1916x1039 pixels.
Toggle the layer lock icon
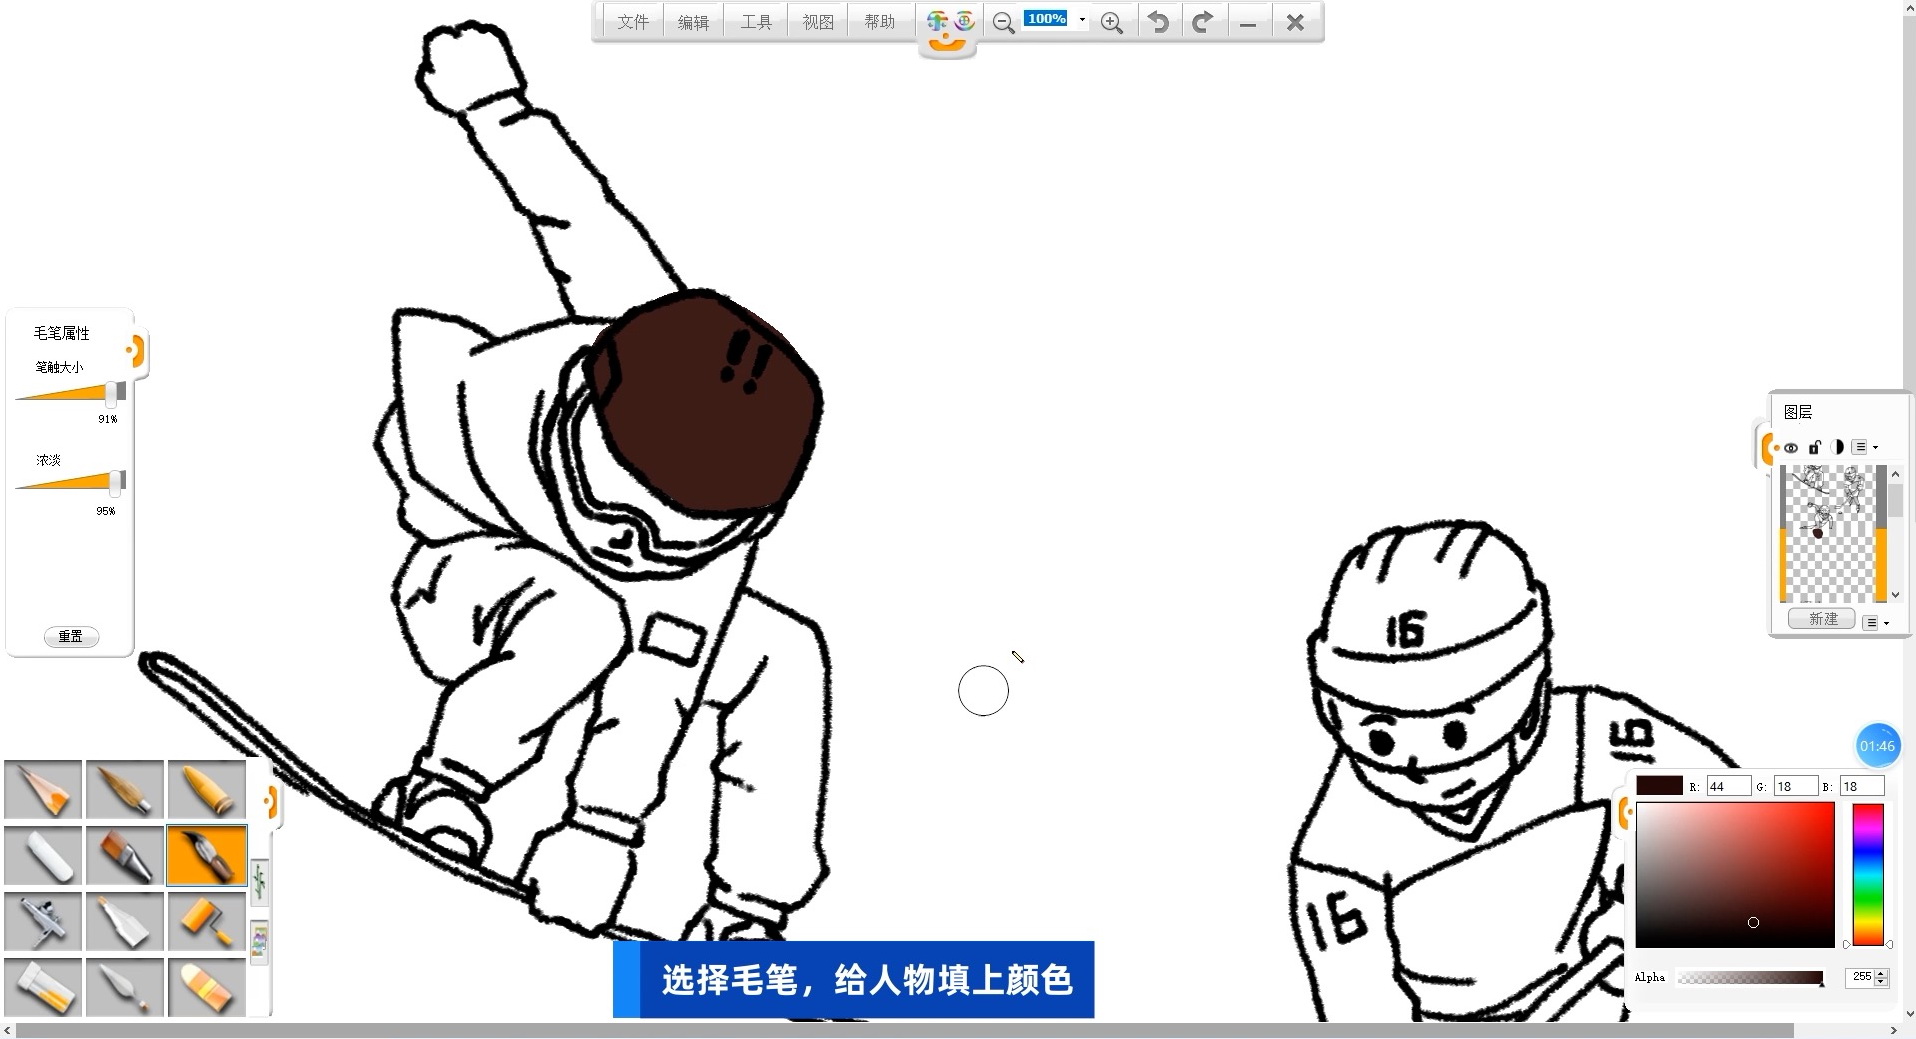pos(1814,447)
